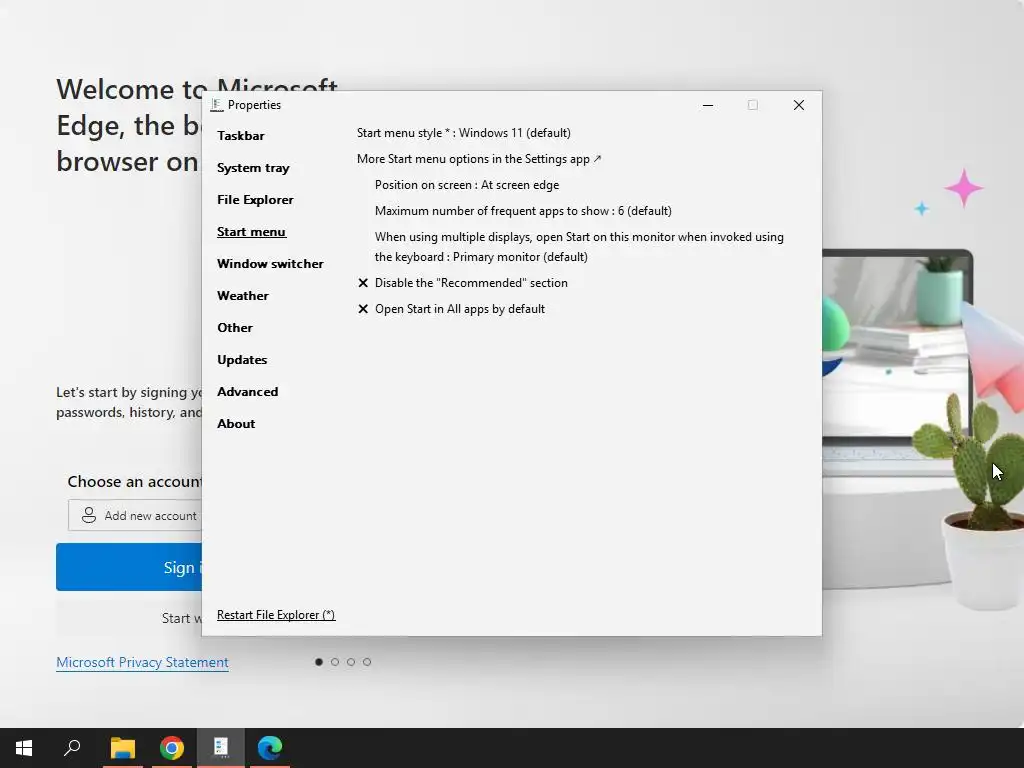Launch File Explorer from taskbar
This screenshot has width=1024, height=768.
coord(123,748)
